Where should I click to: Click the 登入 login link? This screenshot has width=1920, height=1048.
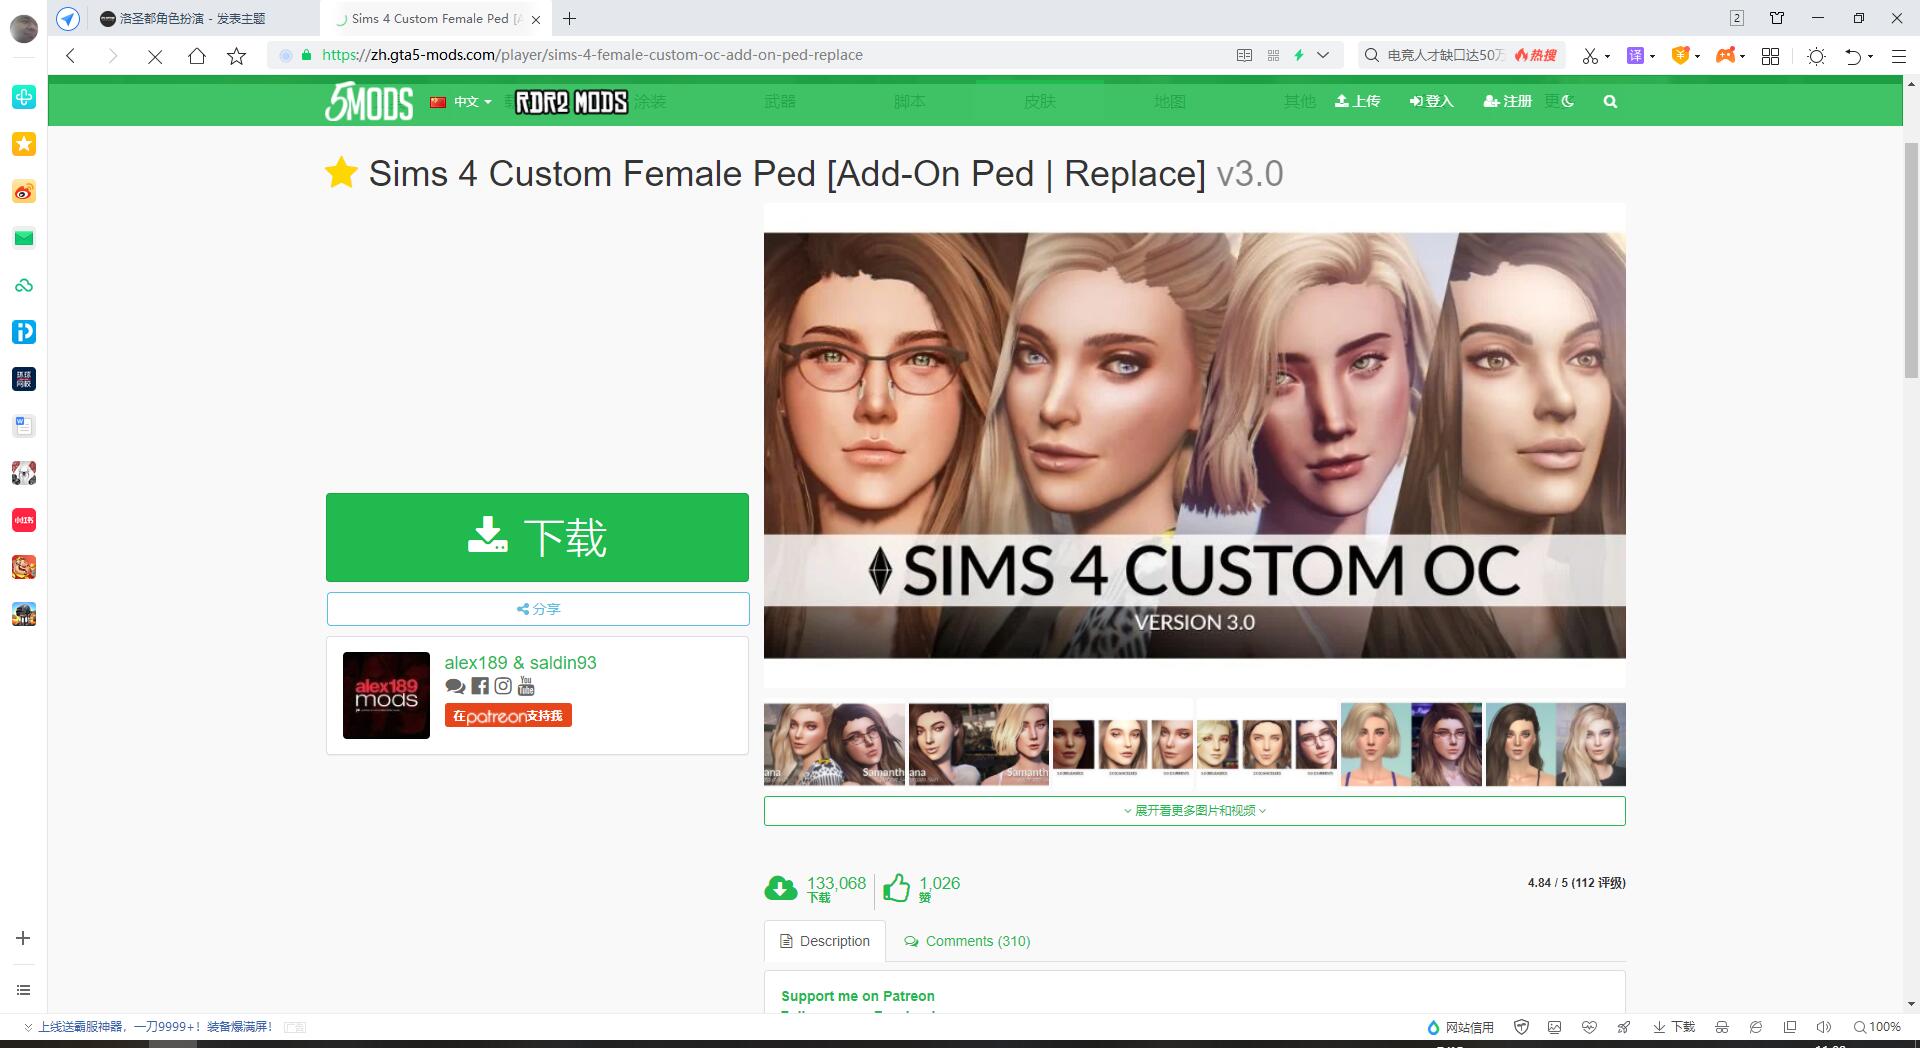click(x=1431, y=101)
